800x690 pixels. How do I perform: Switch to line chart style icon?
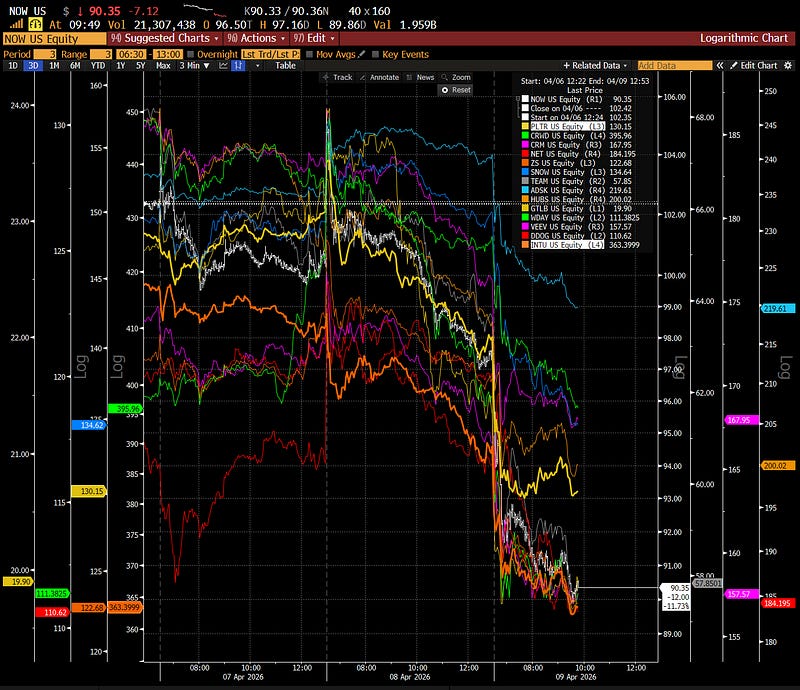[223, 65]
